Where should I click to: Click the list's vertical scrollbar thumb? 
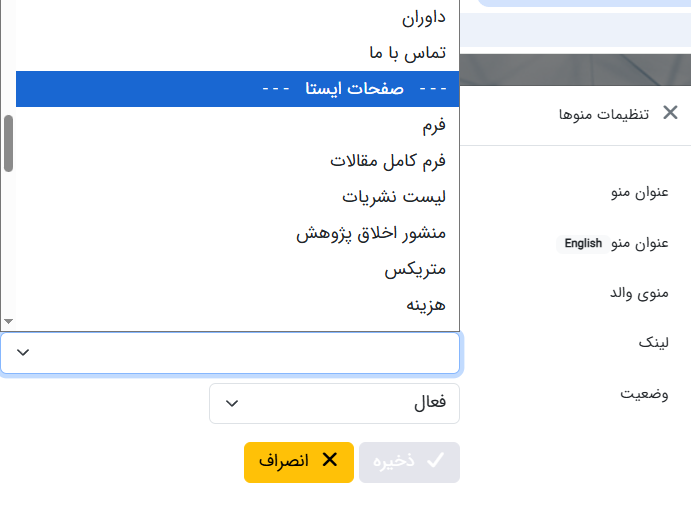9,143
